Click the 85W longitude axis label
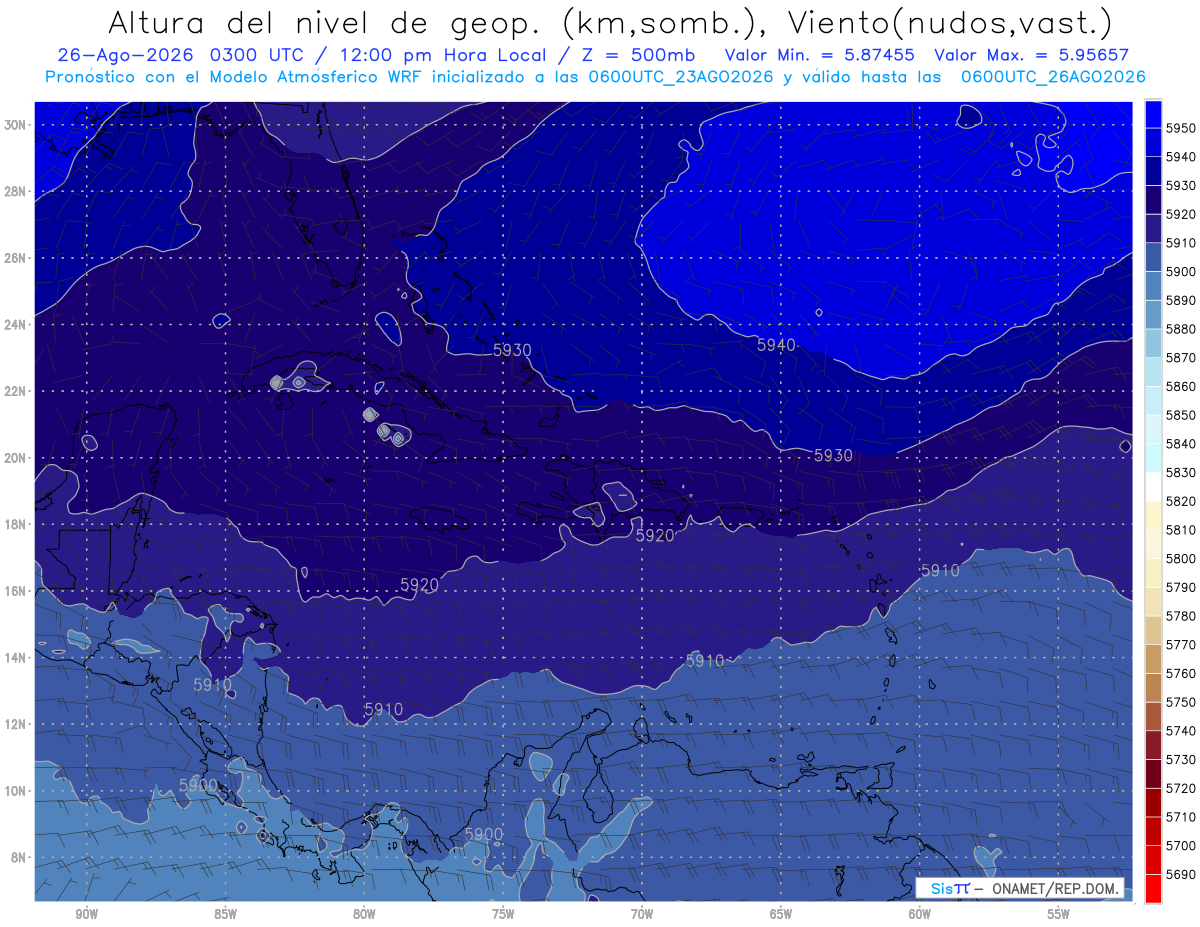The width and height of the screenshot is (1200, 927). (x=225, y=914)
